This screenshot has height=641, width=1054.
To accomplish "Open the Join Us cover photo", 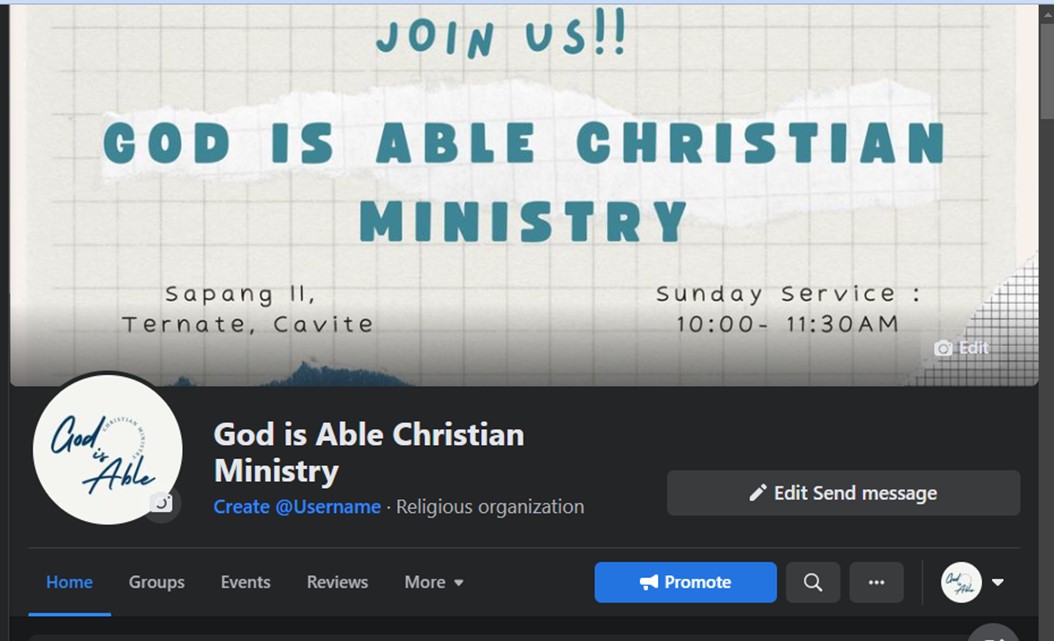I will [x=524, y=195].
